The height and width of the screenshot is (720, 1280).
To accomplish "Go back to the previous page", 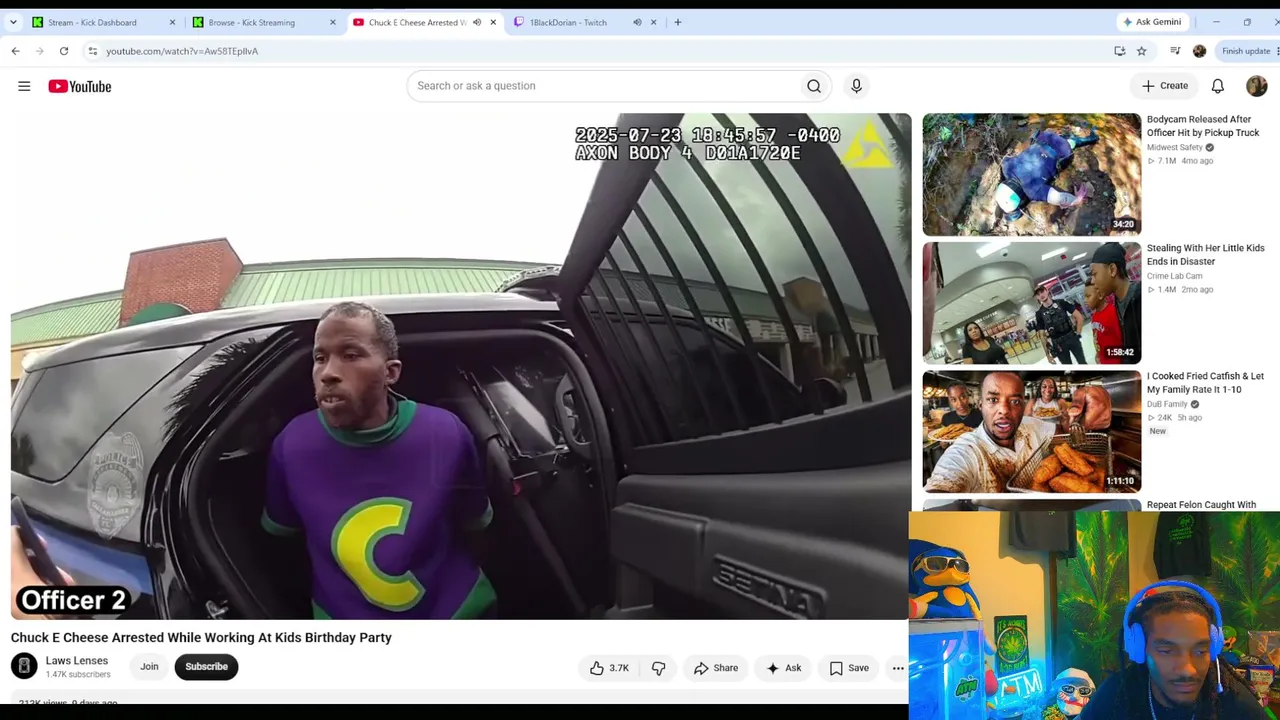I will pos(15,51).
